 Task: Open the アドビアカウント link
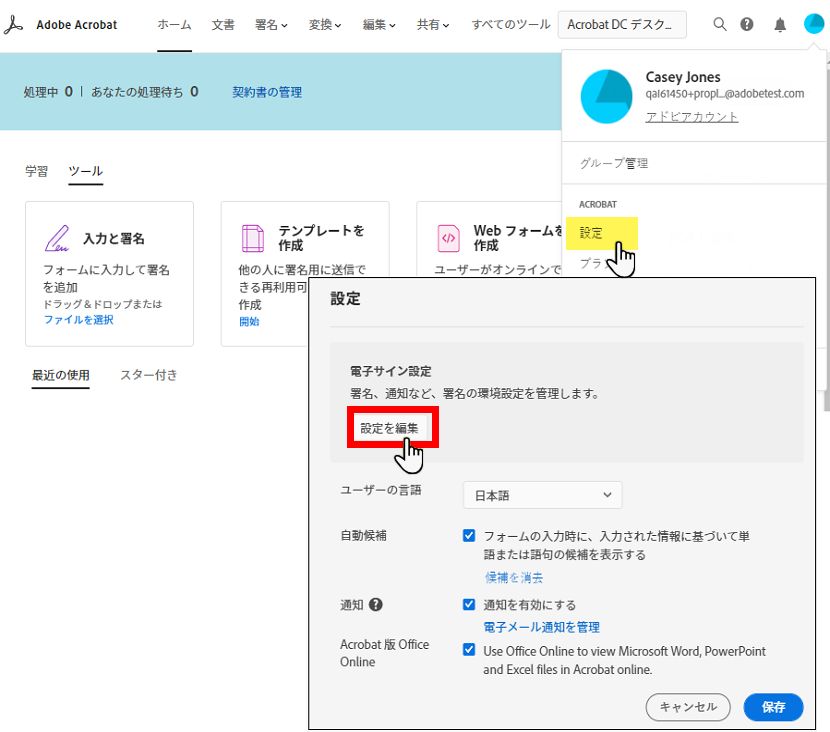pos(691,116)
